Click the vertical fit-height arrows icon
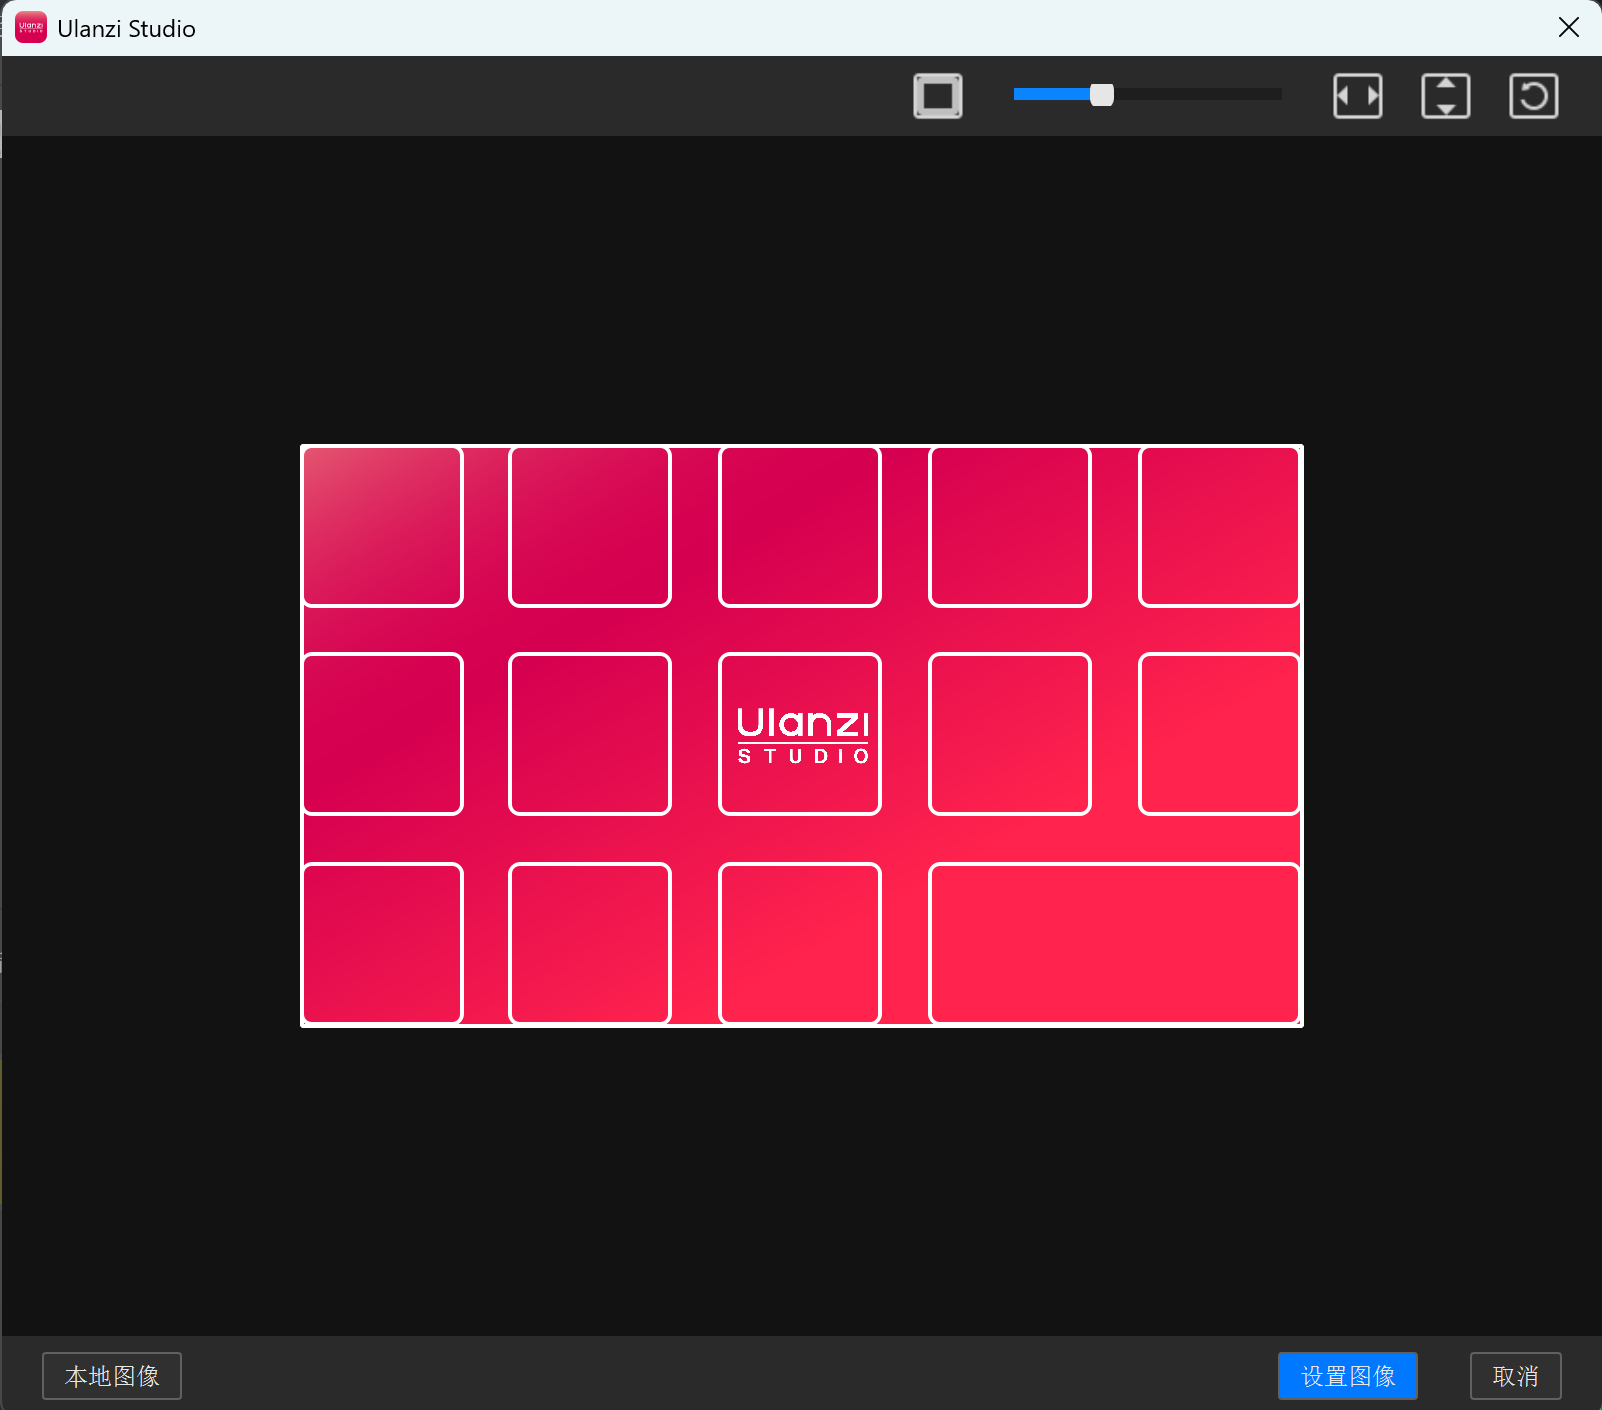 click(x=1445, y=96)
